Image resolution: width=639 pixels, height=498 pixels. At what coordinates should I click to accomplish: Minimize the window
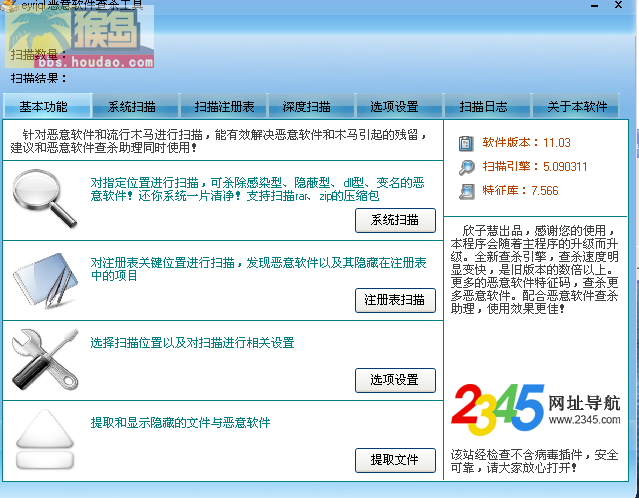[x=595, y=5]
